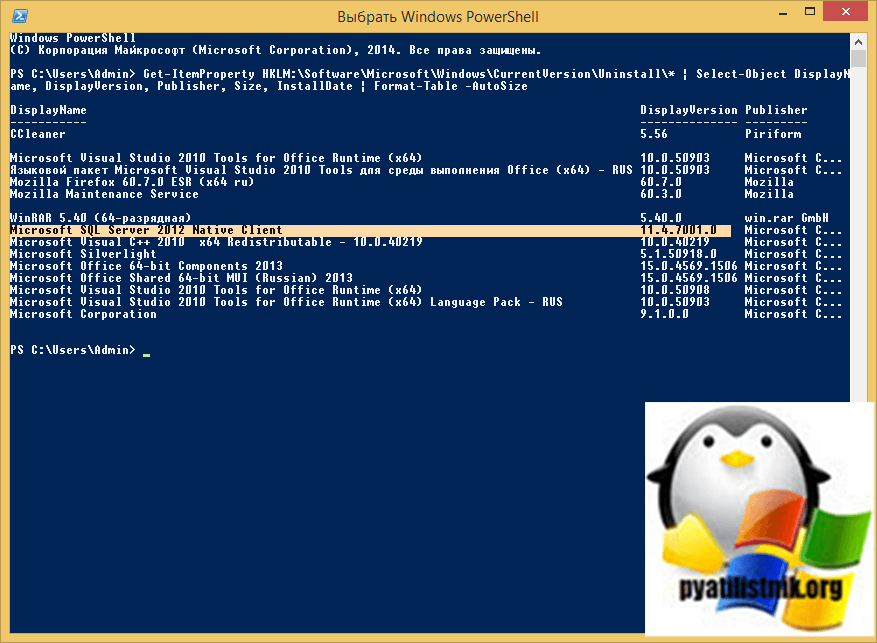Select the Mozilla Firefox 60.7.0 ESR line

click(131, 182)
